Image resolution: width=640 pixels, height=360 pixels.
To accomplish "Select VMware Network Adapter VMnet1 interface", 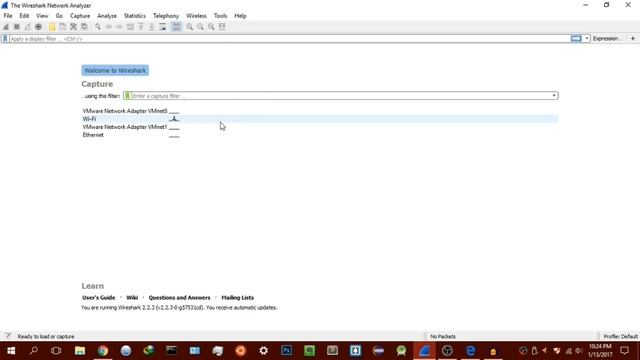I will 320,127.
